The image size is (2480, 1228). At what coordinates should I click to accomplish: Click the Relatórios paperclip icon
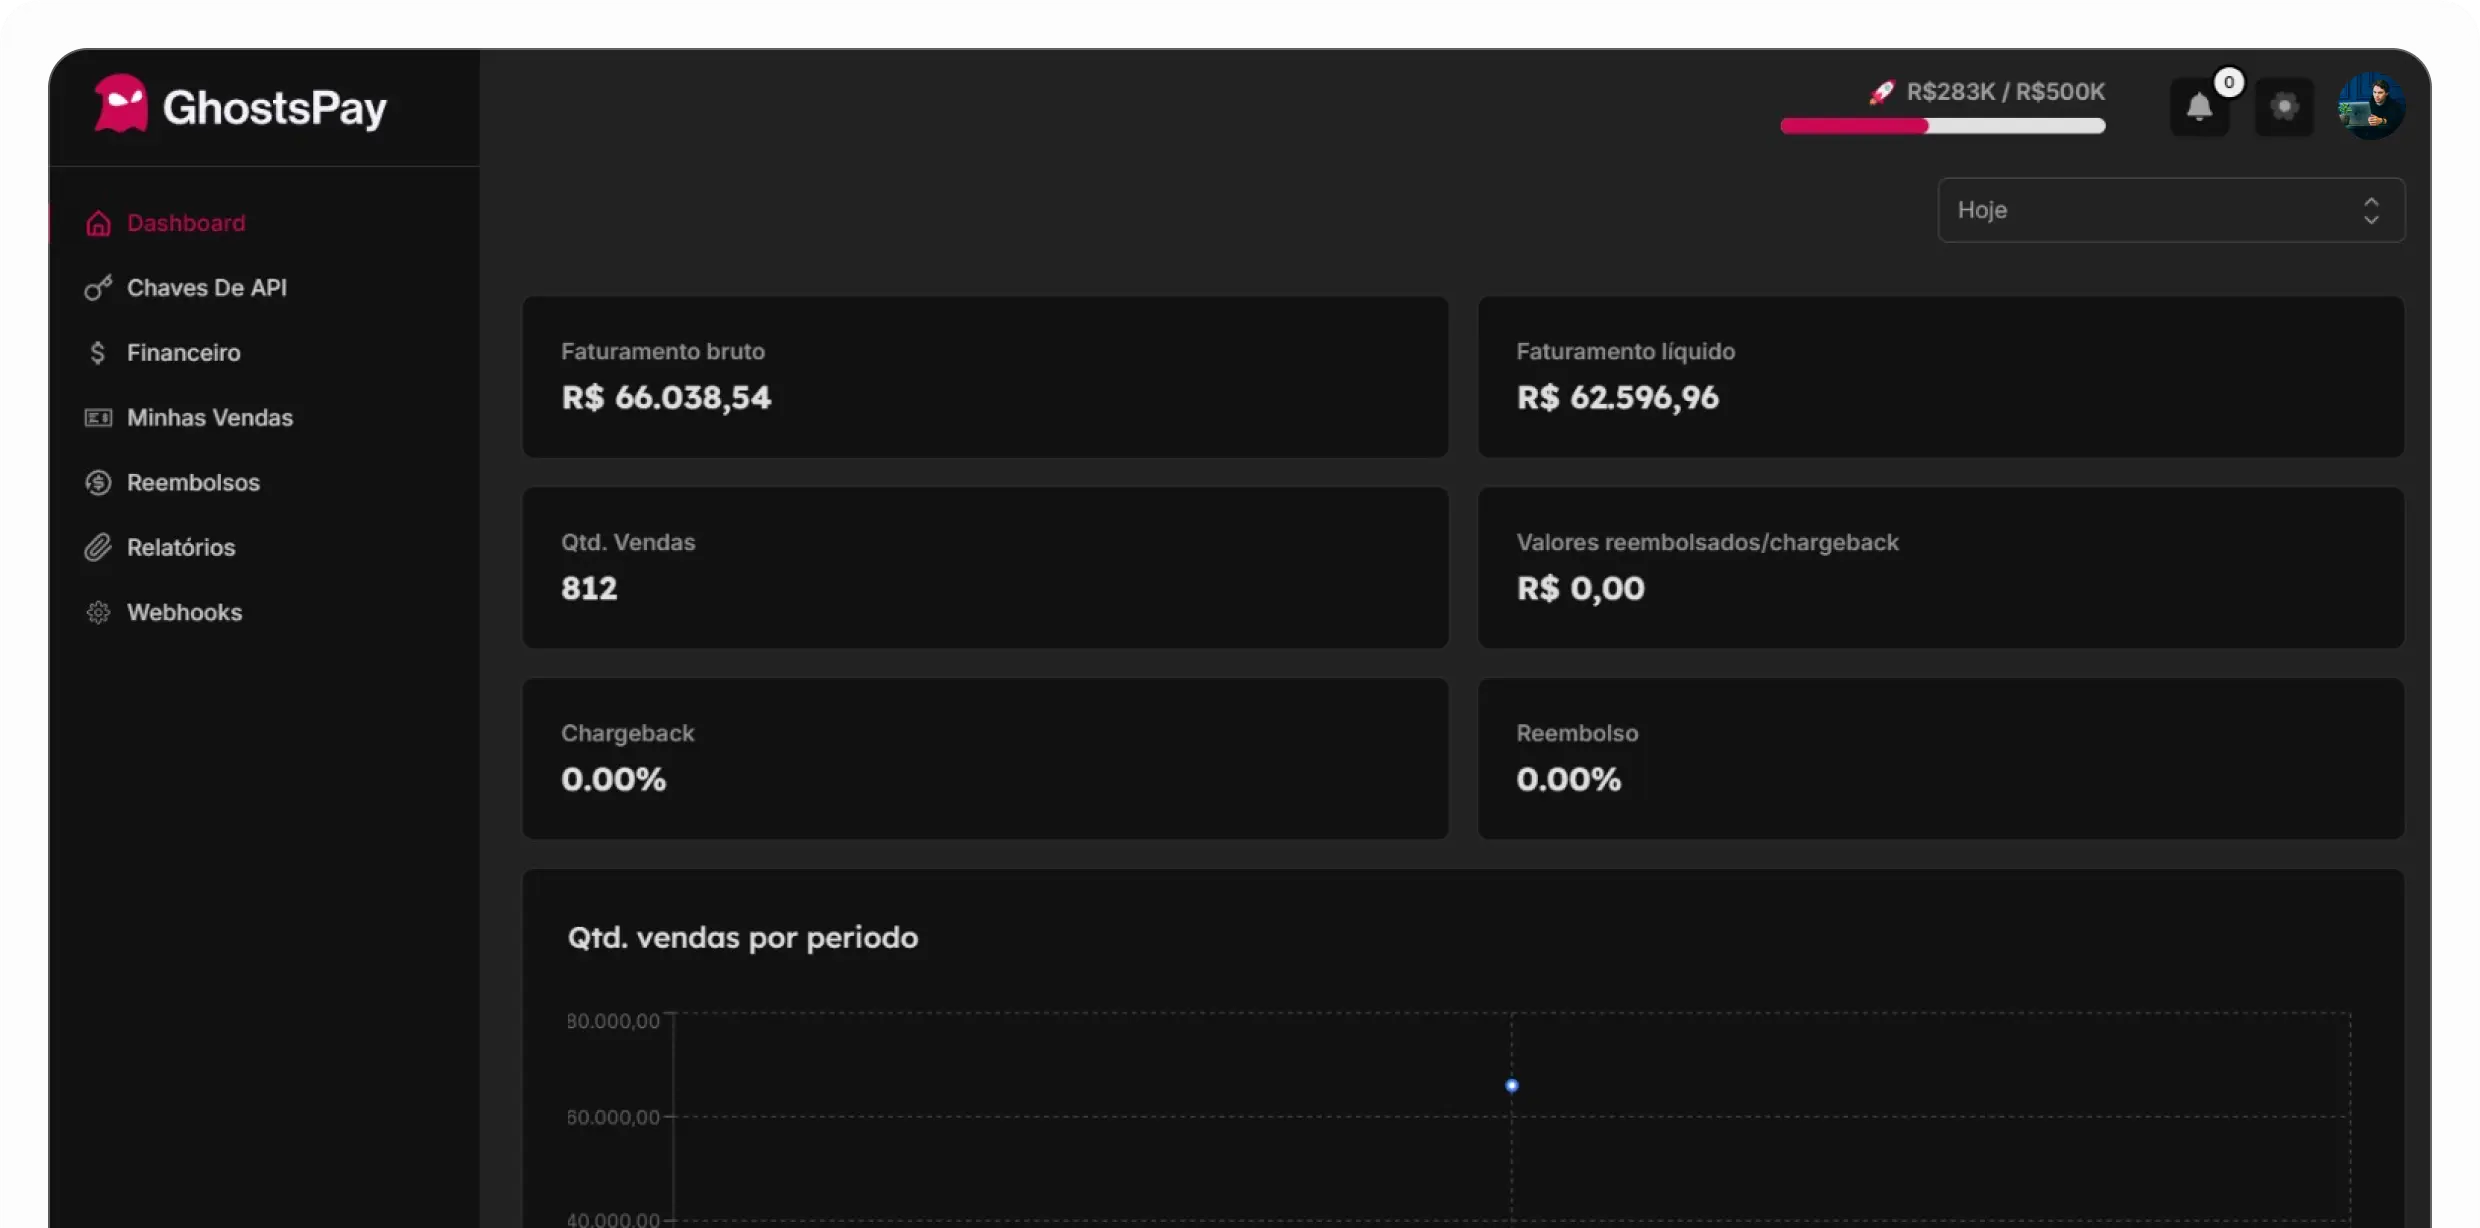click(97, 547)
